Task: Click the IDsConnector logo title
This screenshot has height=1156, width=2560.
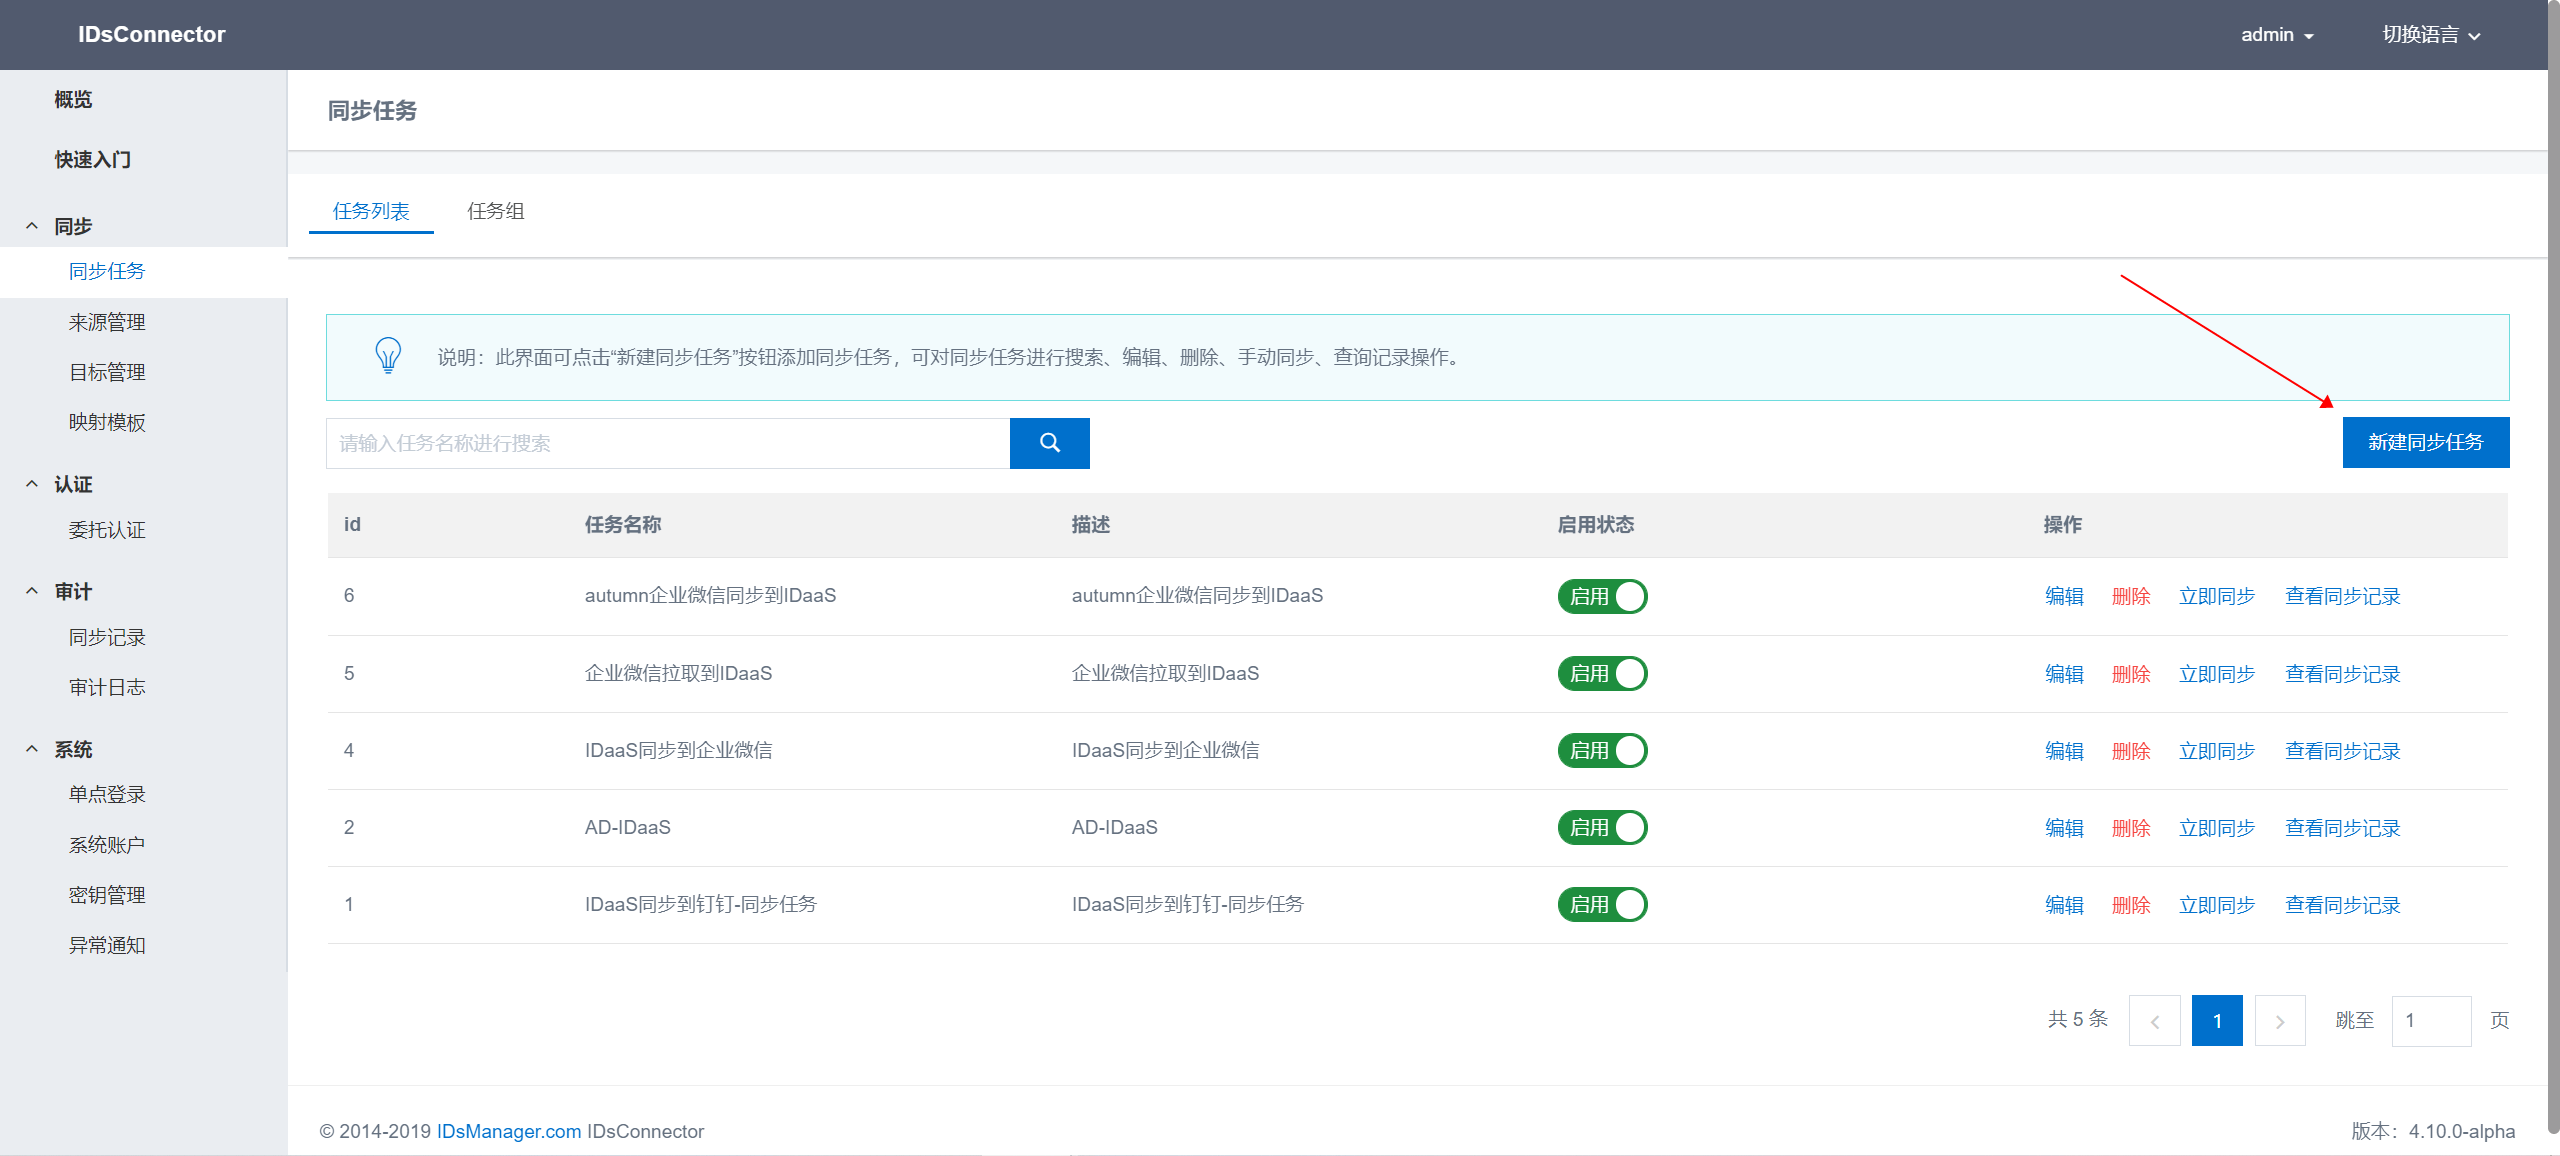Action: click(152, 34)
